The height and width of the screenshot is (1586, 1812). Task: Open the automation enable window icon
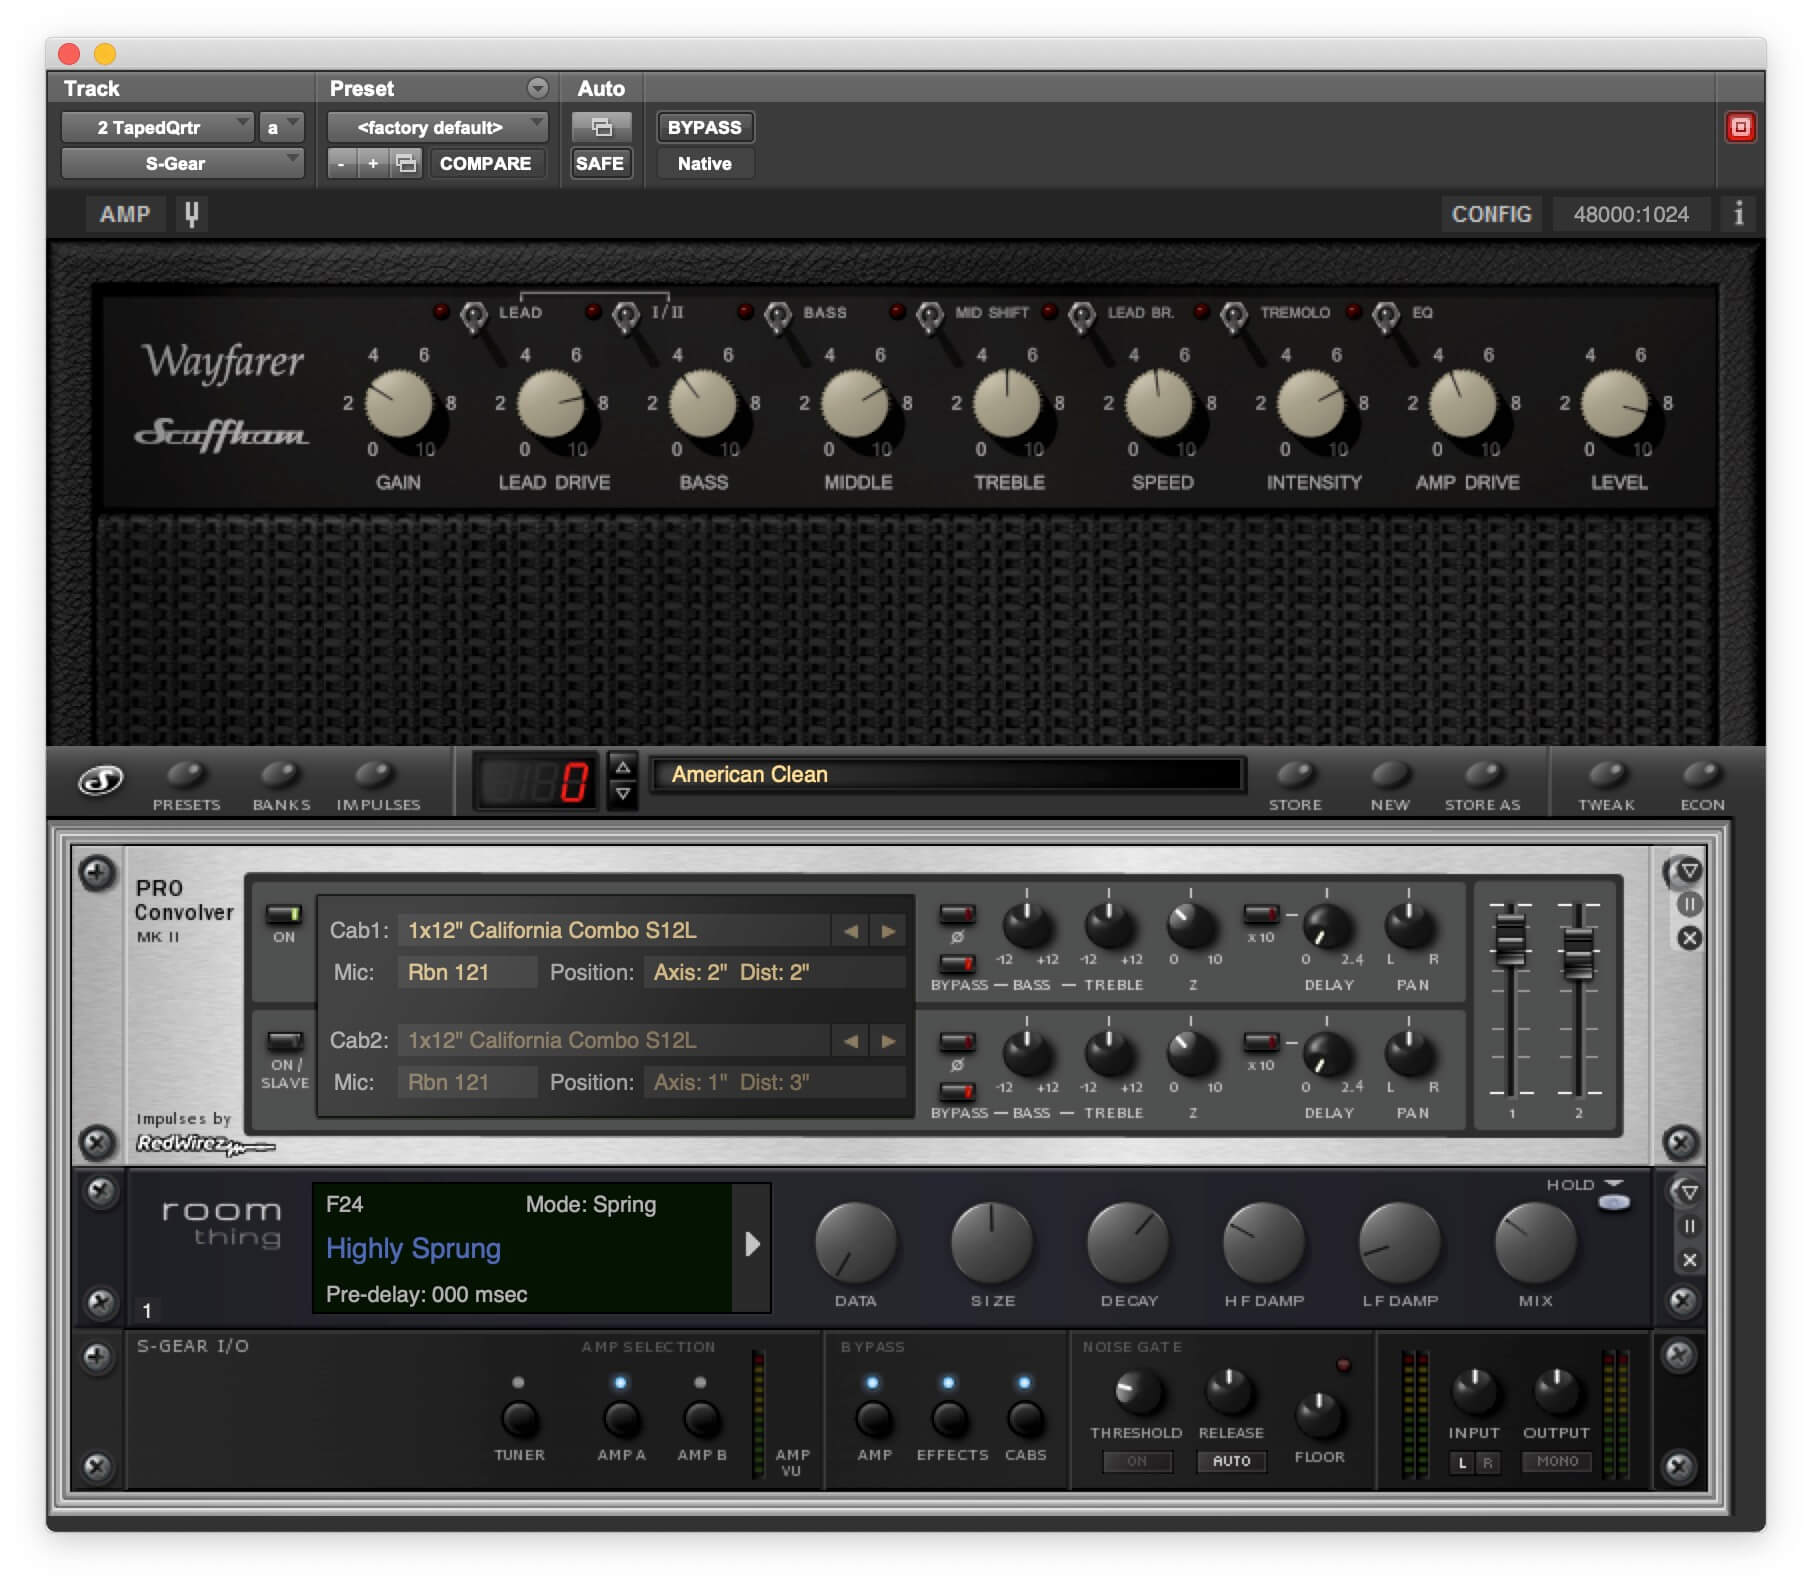tap(601, 127)
